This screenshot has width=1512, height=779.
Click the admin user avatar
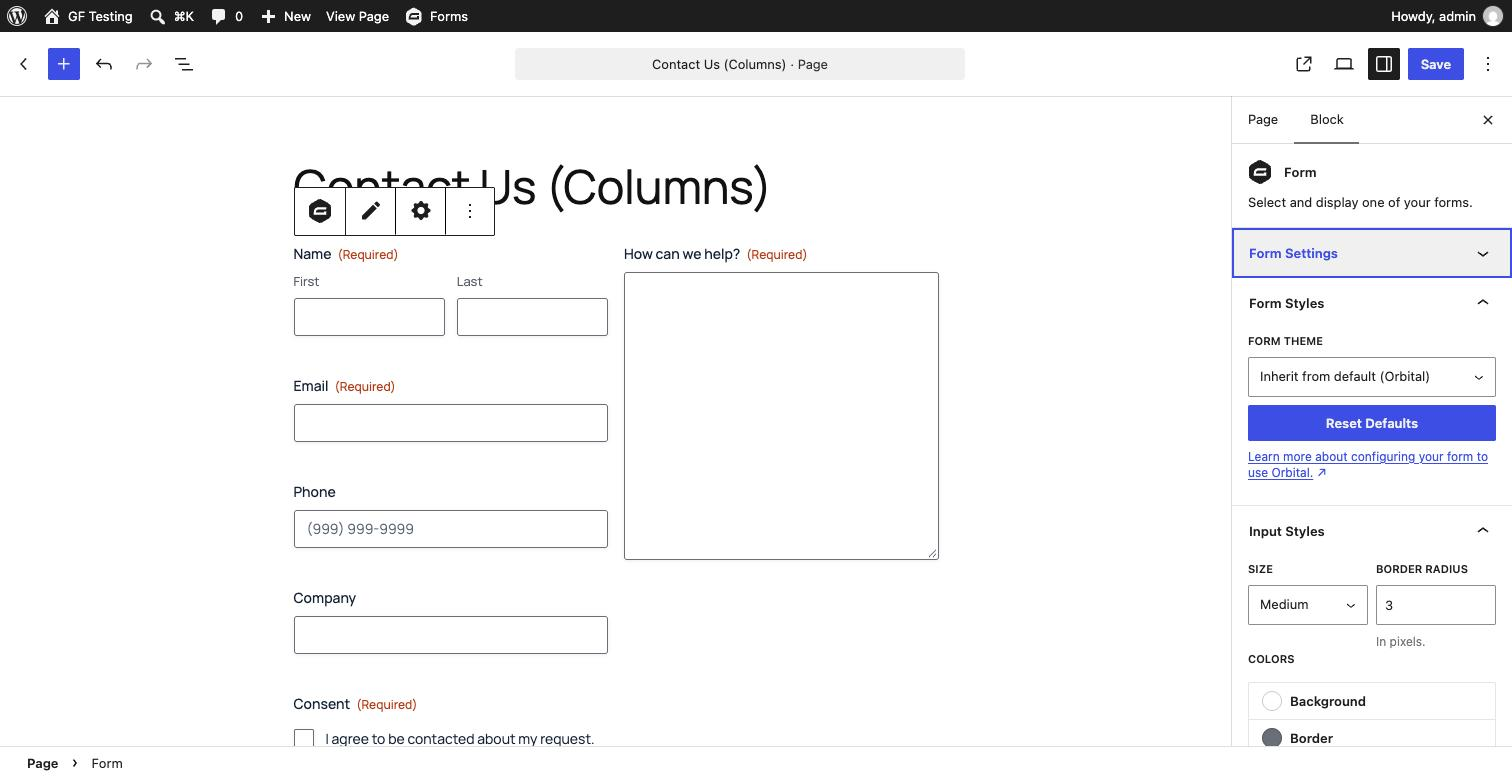[x=1493, y=16]
